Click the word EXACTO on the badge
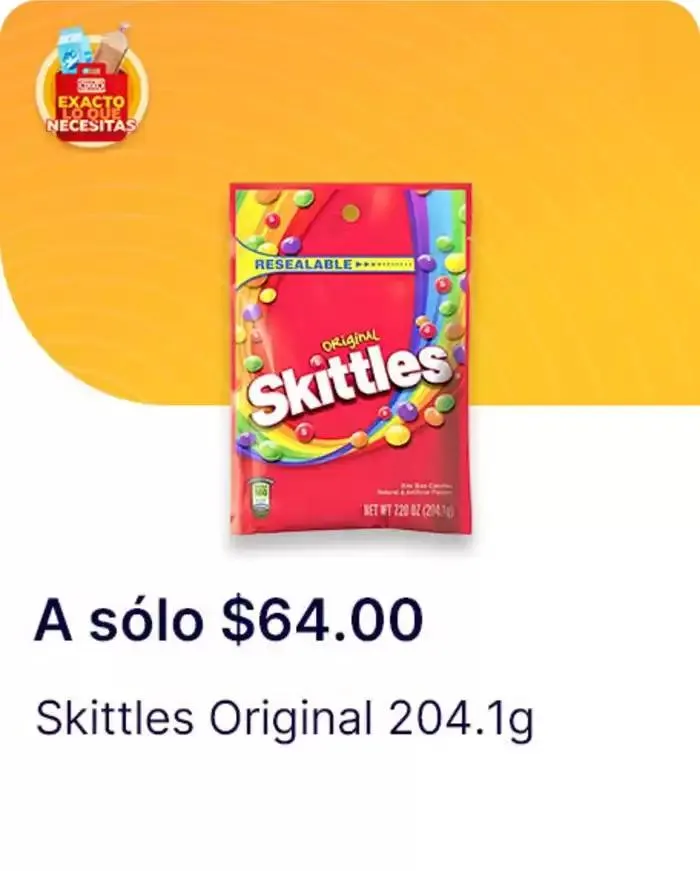The width and height of the screenshot is (700, 871). (91, 102)
